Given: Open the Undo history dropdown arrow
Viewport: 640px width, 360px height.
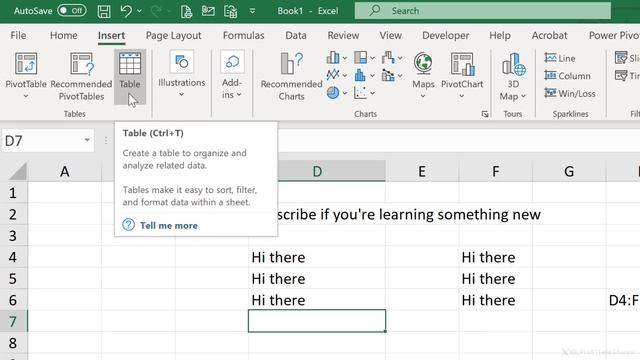Looking at the screenshot, I should coord(140,11).
